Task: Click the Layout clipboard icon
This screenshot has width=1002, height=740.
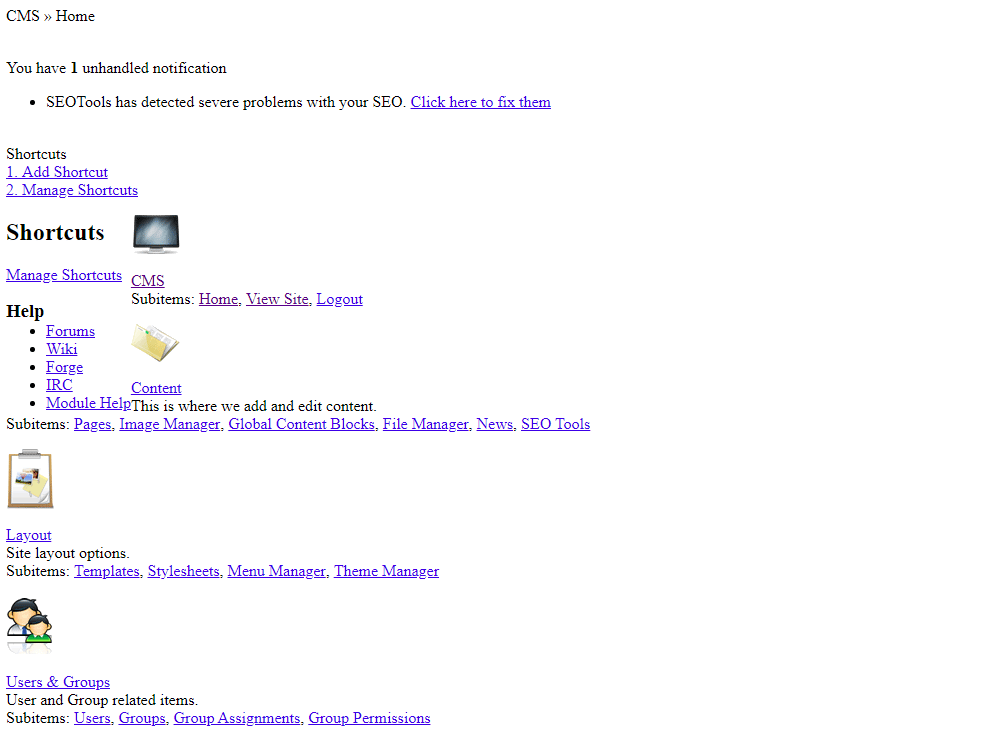Action: tap(30, 479)
